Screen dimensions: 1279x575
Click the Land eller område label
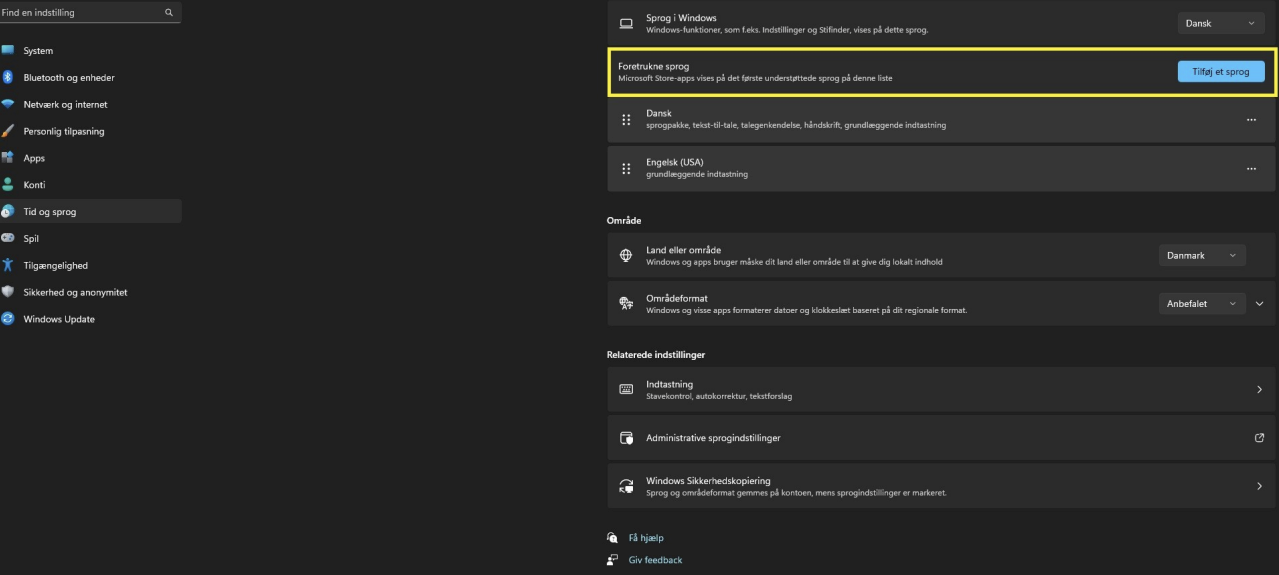(x=683, y=250)
